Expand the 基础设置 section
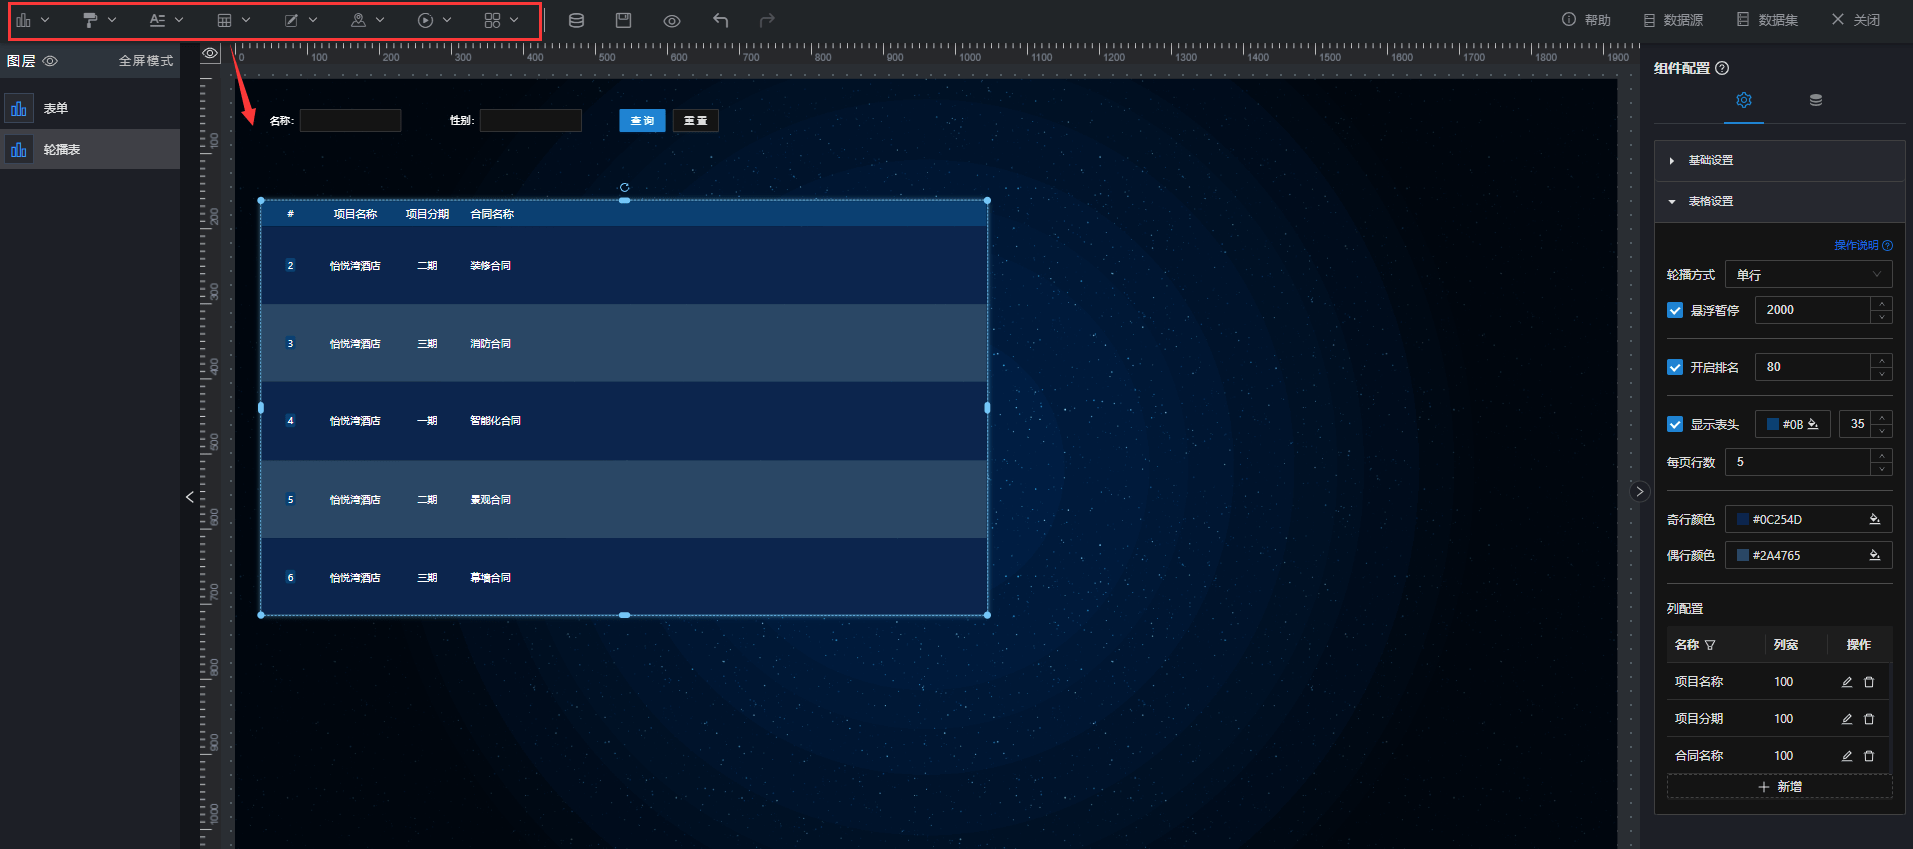Image resolution: width=1913 pixels, height=849 pixels. pyautogui.click(x=1710, y=160)
